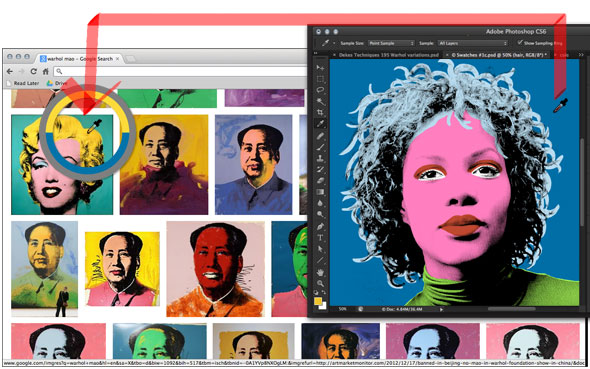Select the Eyedropper tool in the toolbox
Viewport: 590px width, 369px height.
point(320,123)
